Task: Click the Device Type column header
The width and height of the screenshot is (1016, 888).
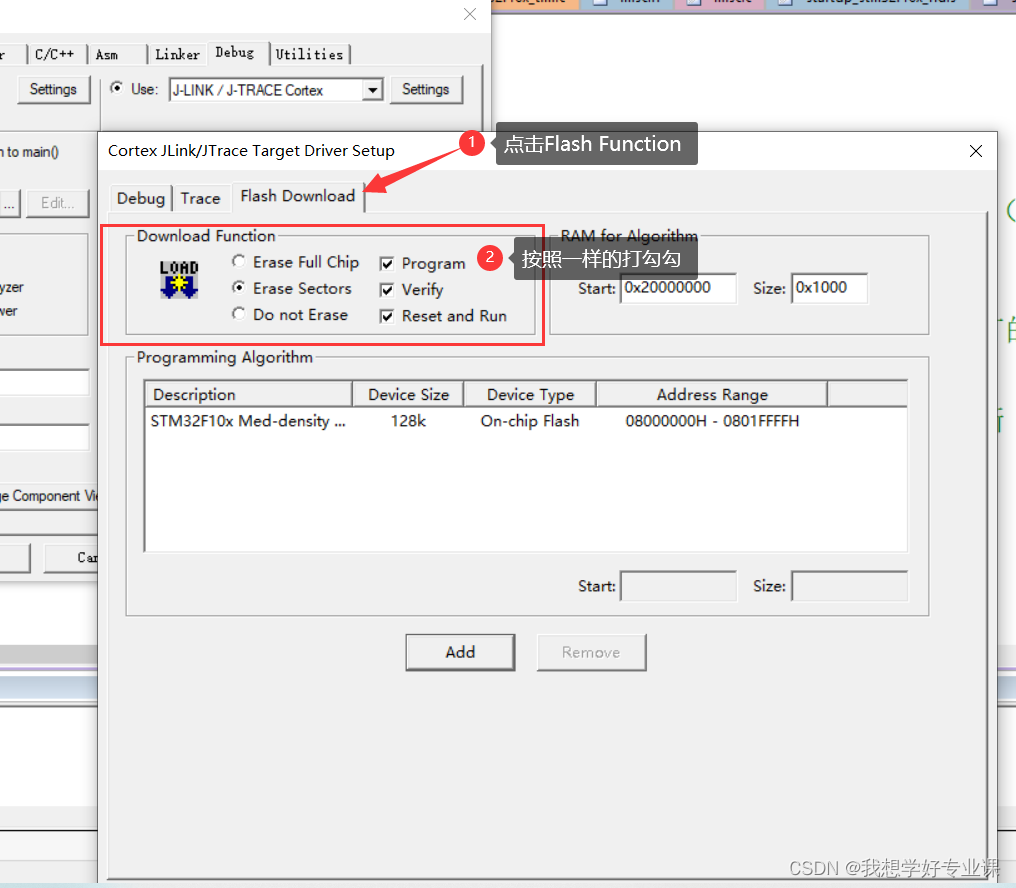Action: click(530, 394)
